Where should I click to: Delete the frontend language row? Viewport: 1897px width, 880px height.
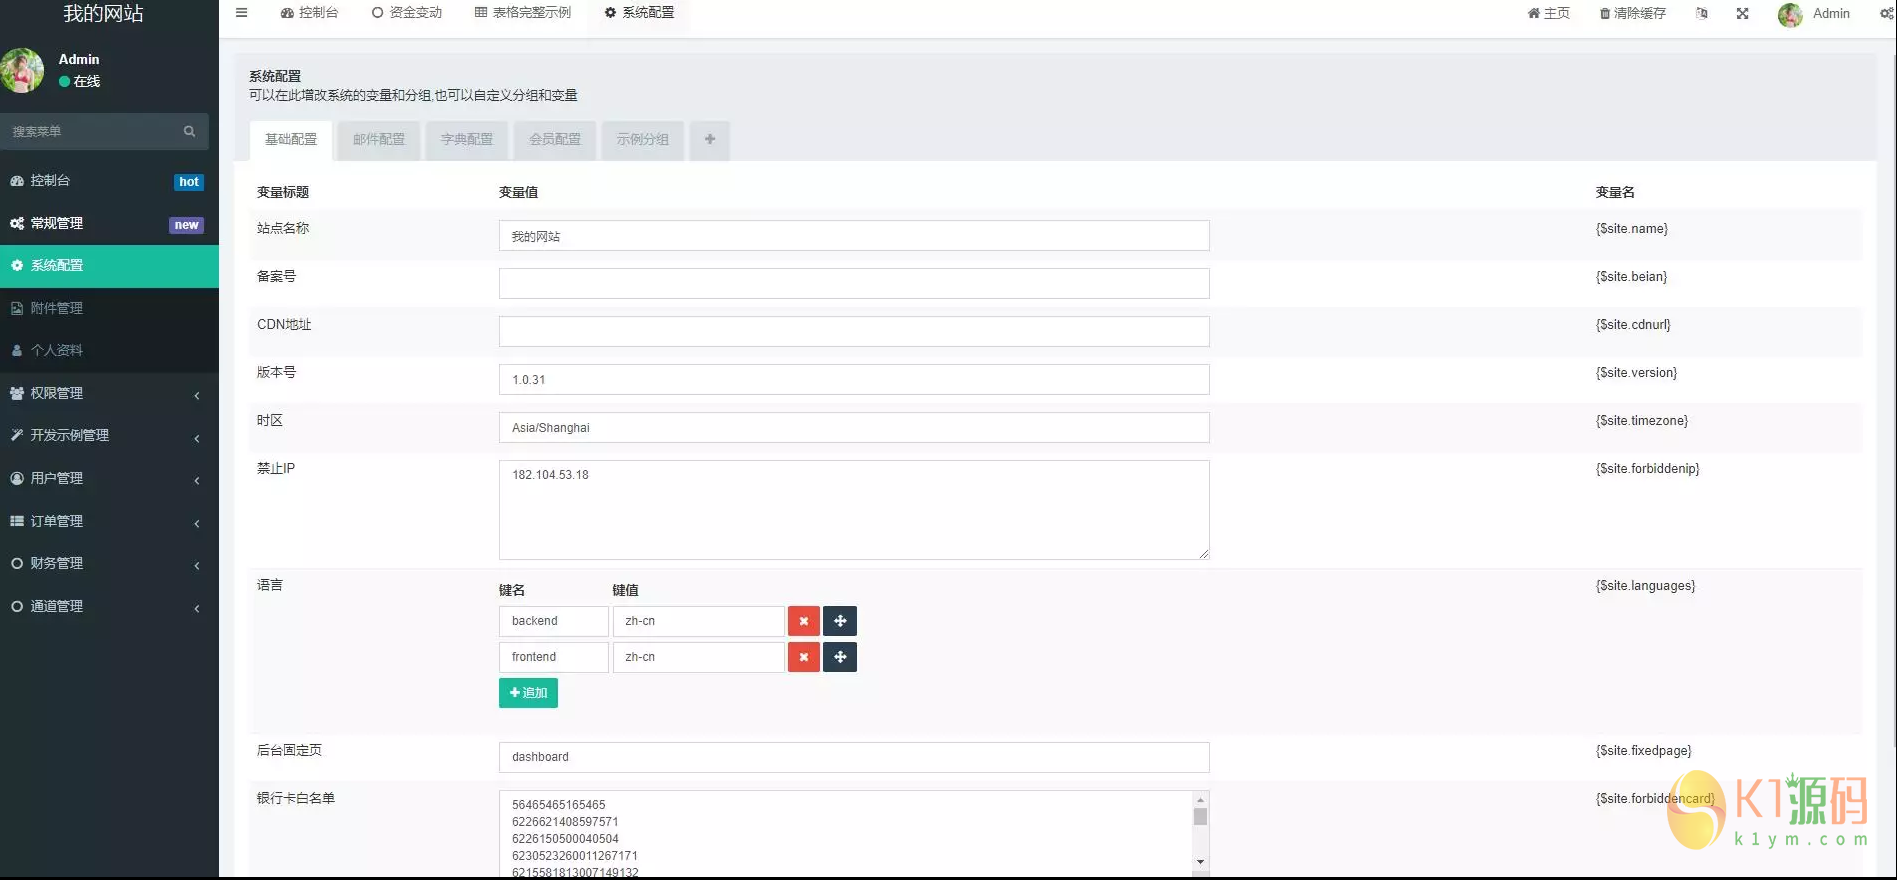pyautogui.click(x=803, y=657)
